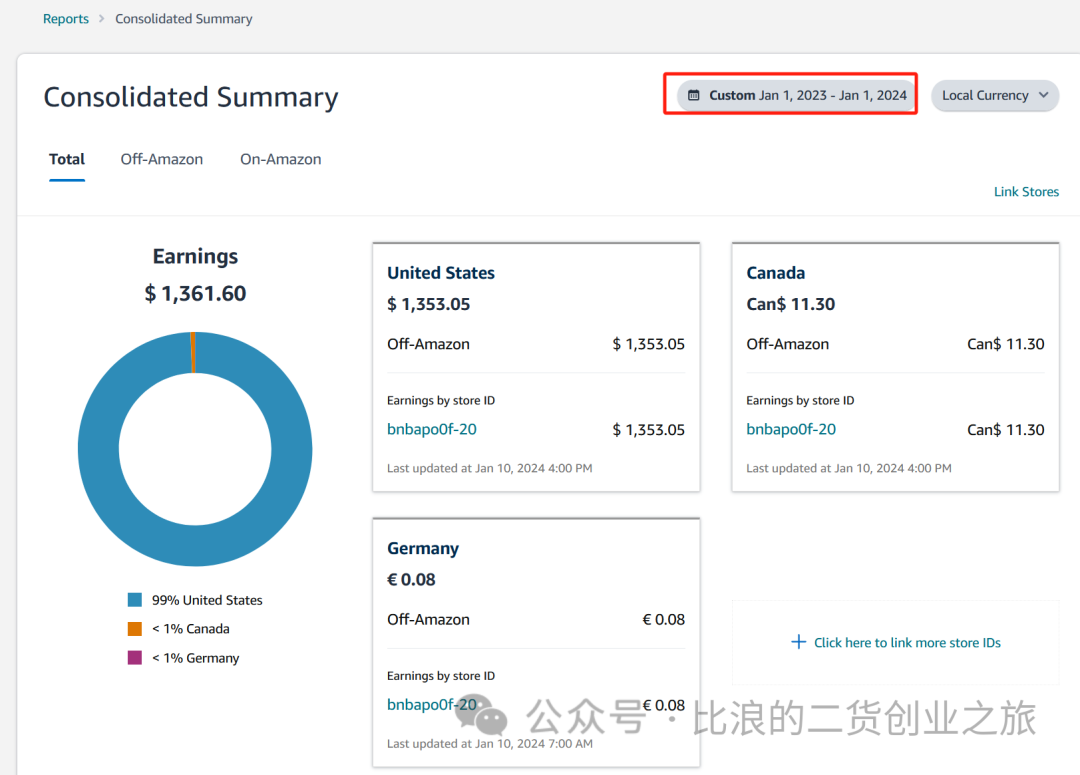Click the < 1% Germany legend label
The width and height of the screenshot is (1080, 775).
click(196, 658)
